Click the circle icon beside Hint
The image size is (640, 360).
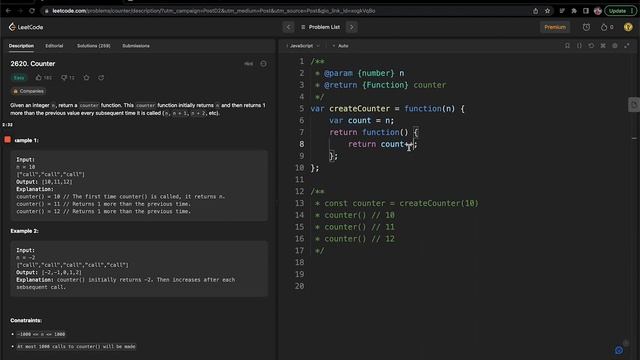(x=263, y=64)
